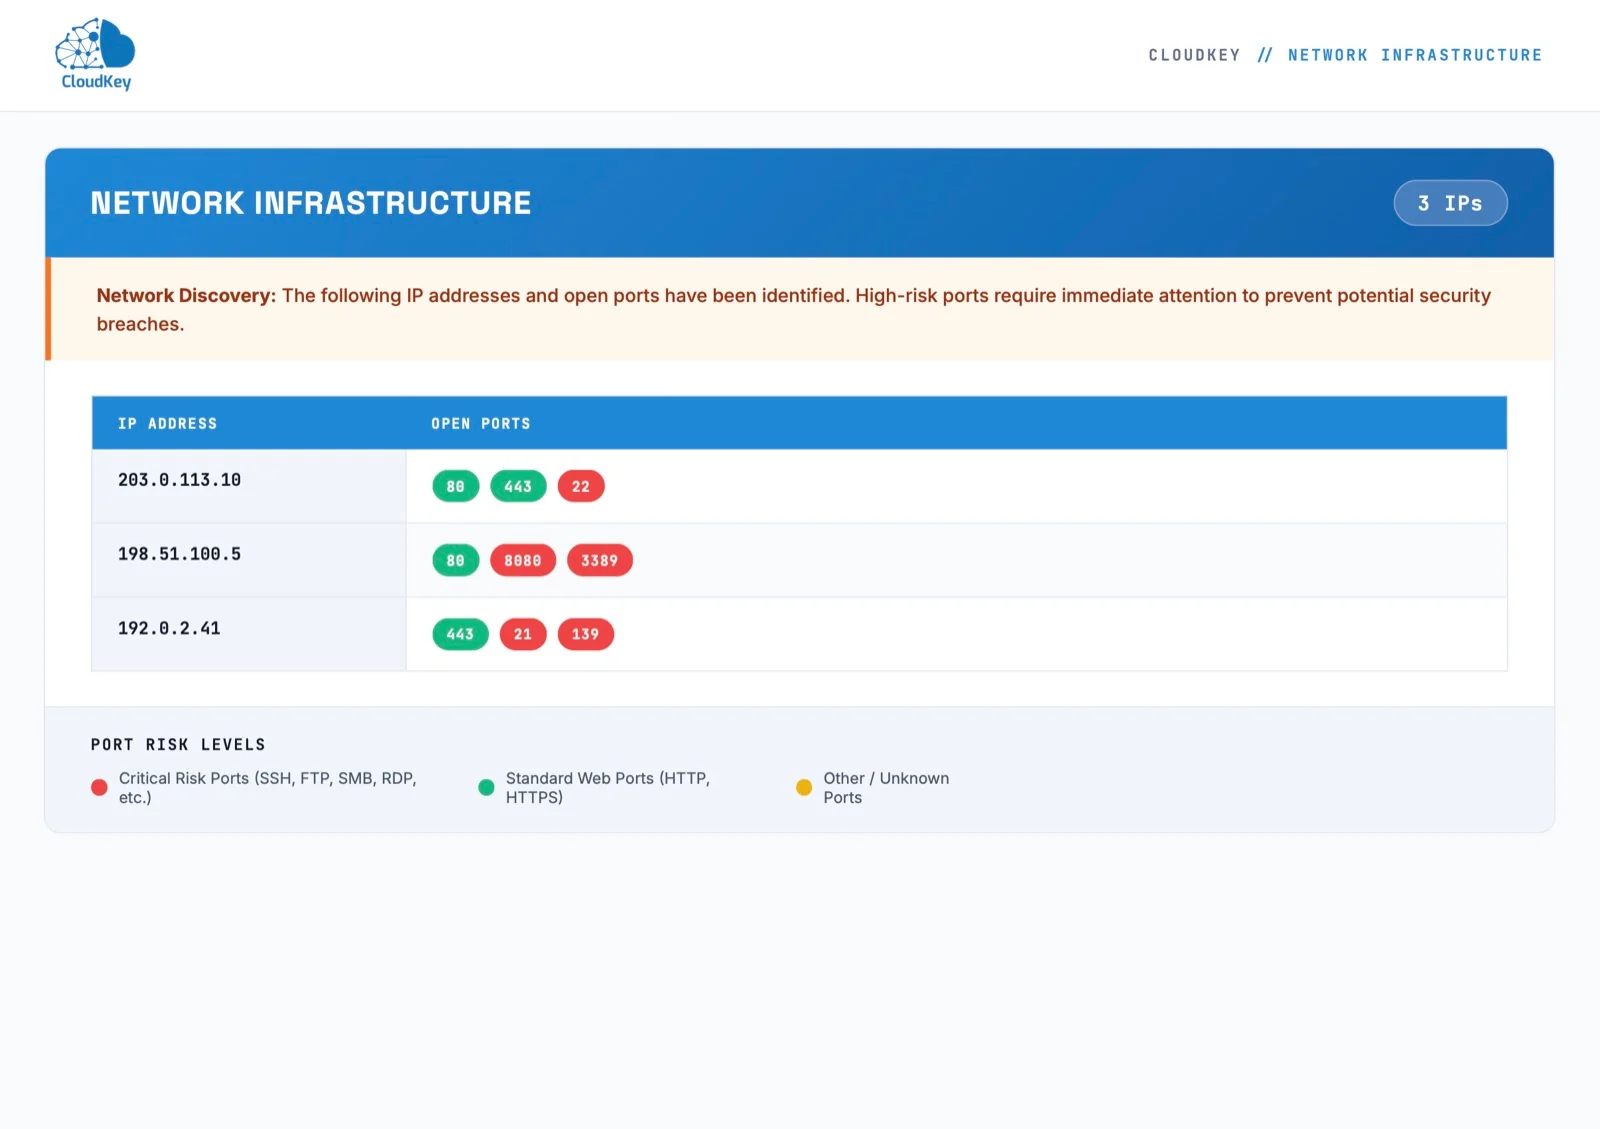Click the red port 21 badge
This screenshot has width=1600, height=1129.
[x=523, y=634]
